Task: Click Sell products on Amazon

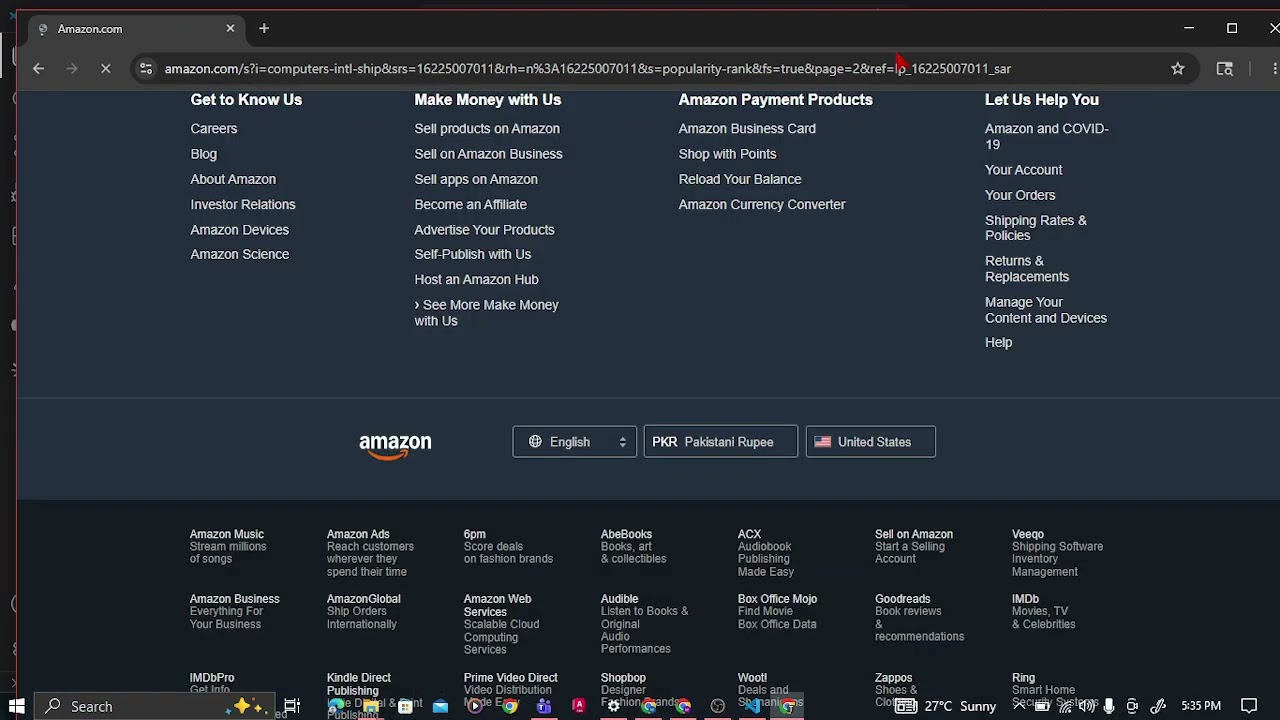Action: point(487,129)
